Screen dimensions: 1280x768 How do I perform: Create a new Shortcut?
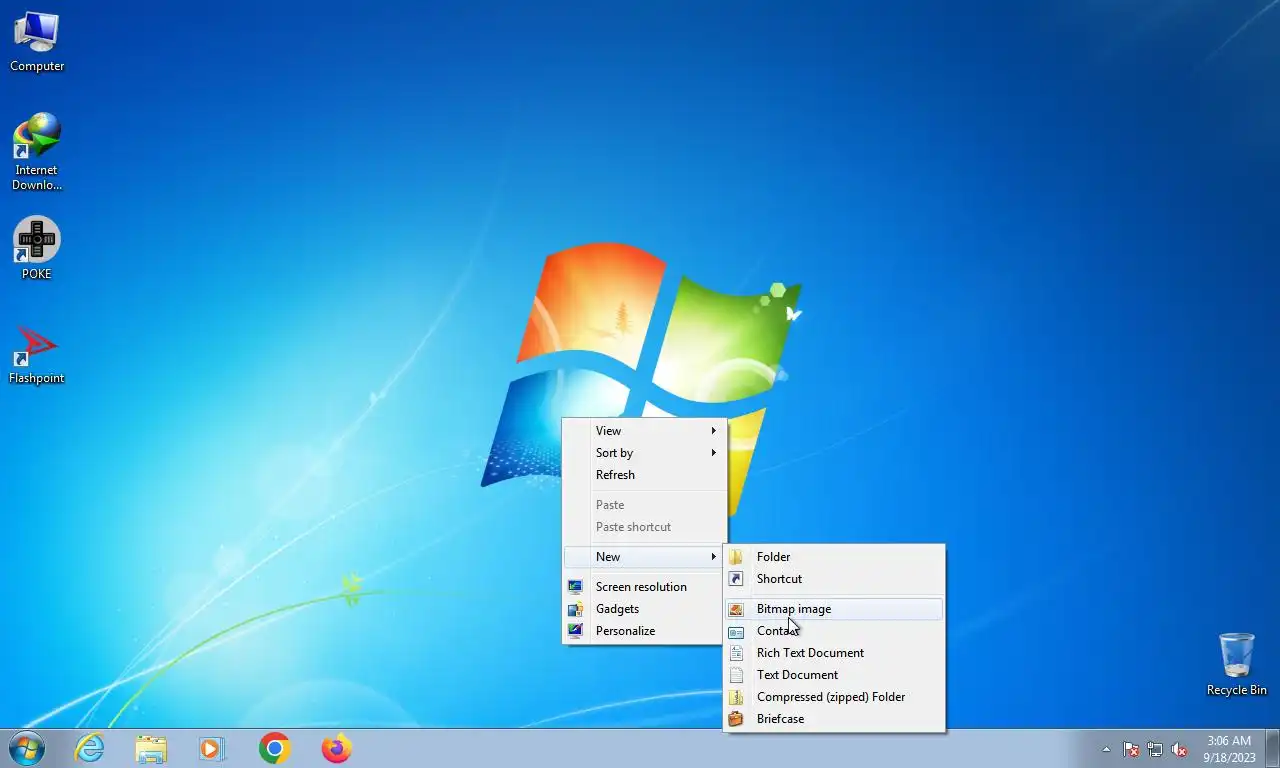pos(834,579)
